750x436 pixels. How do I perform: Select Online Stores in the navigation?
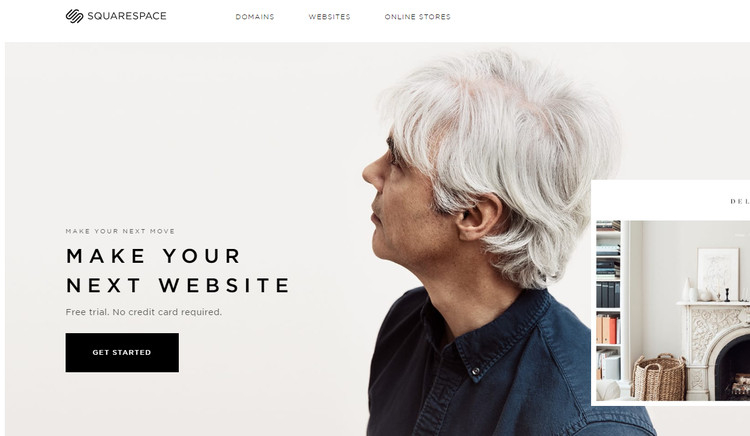click(418, 17)
